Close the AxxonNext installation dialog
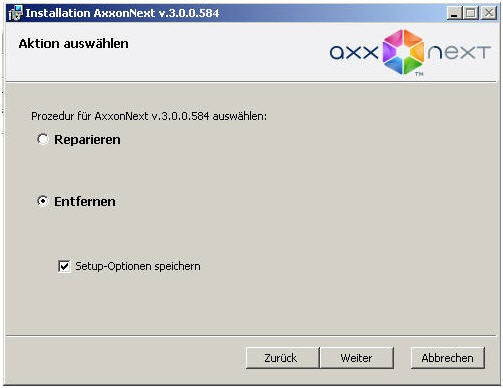This screenshot has height=388, width=503. coord(489,13)
